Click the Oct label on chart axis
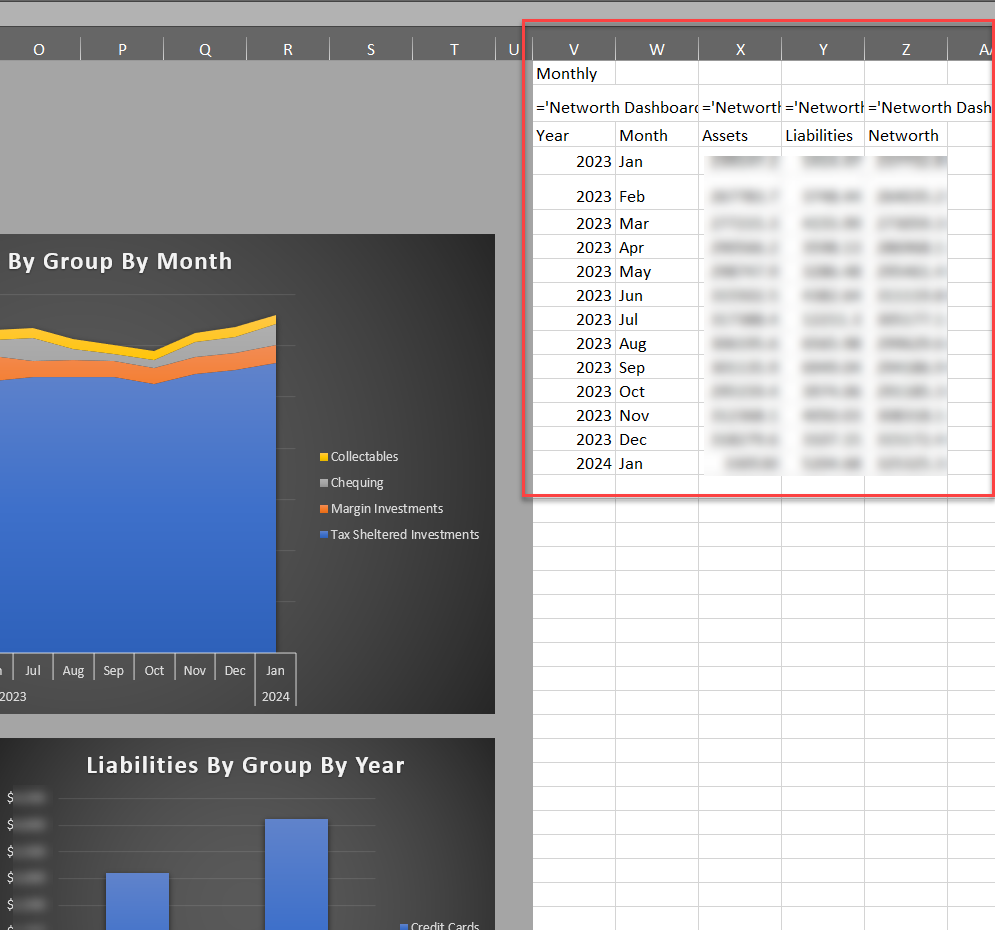 (154, 670)
